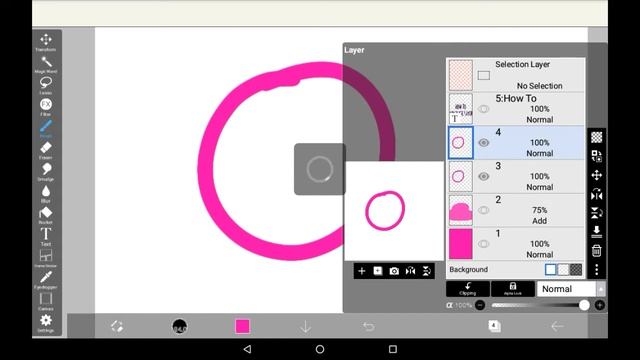640x360 pixels.
Task: Open the Canvas tool
Action: [x=46, y=302]
